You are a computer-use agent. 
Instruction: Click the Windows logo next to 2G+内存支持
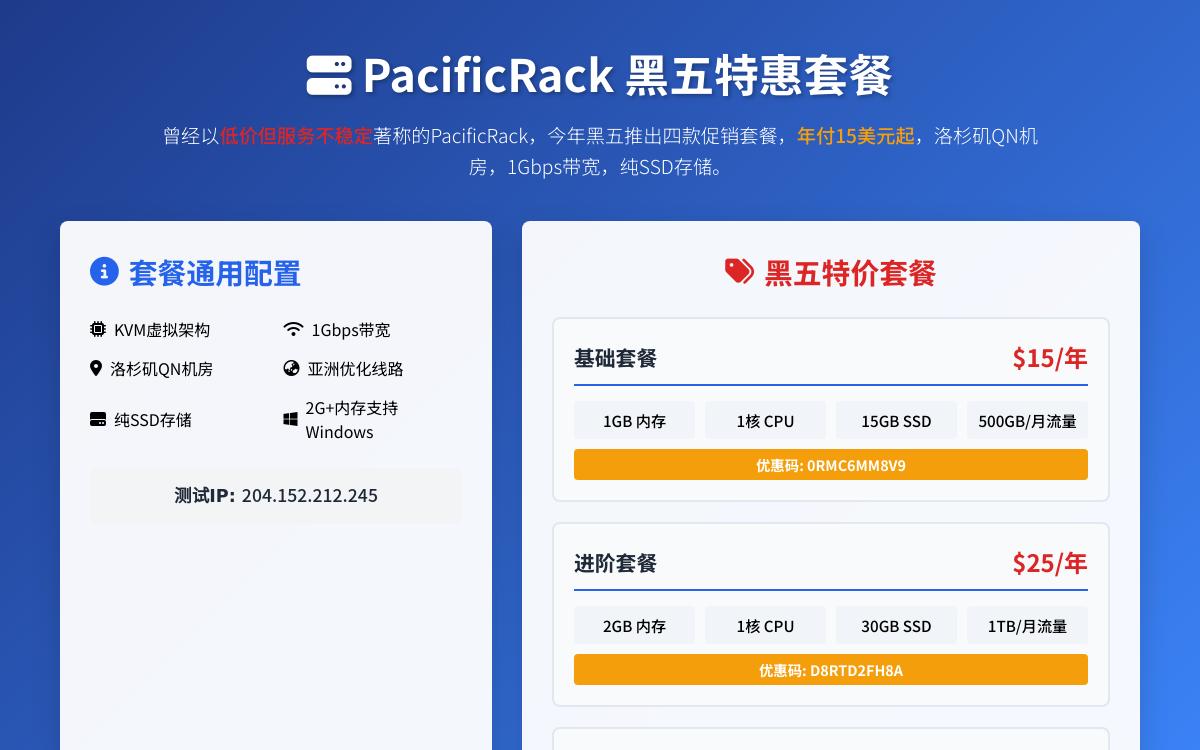click(291, 419)
